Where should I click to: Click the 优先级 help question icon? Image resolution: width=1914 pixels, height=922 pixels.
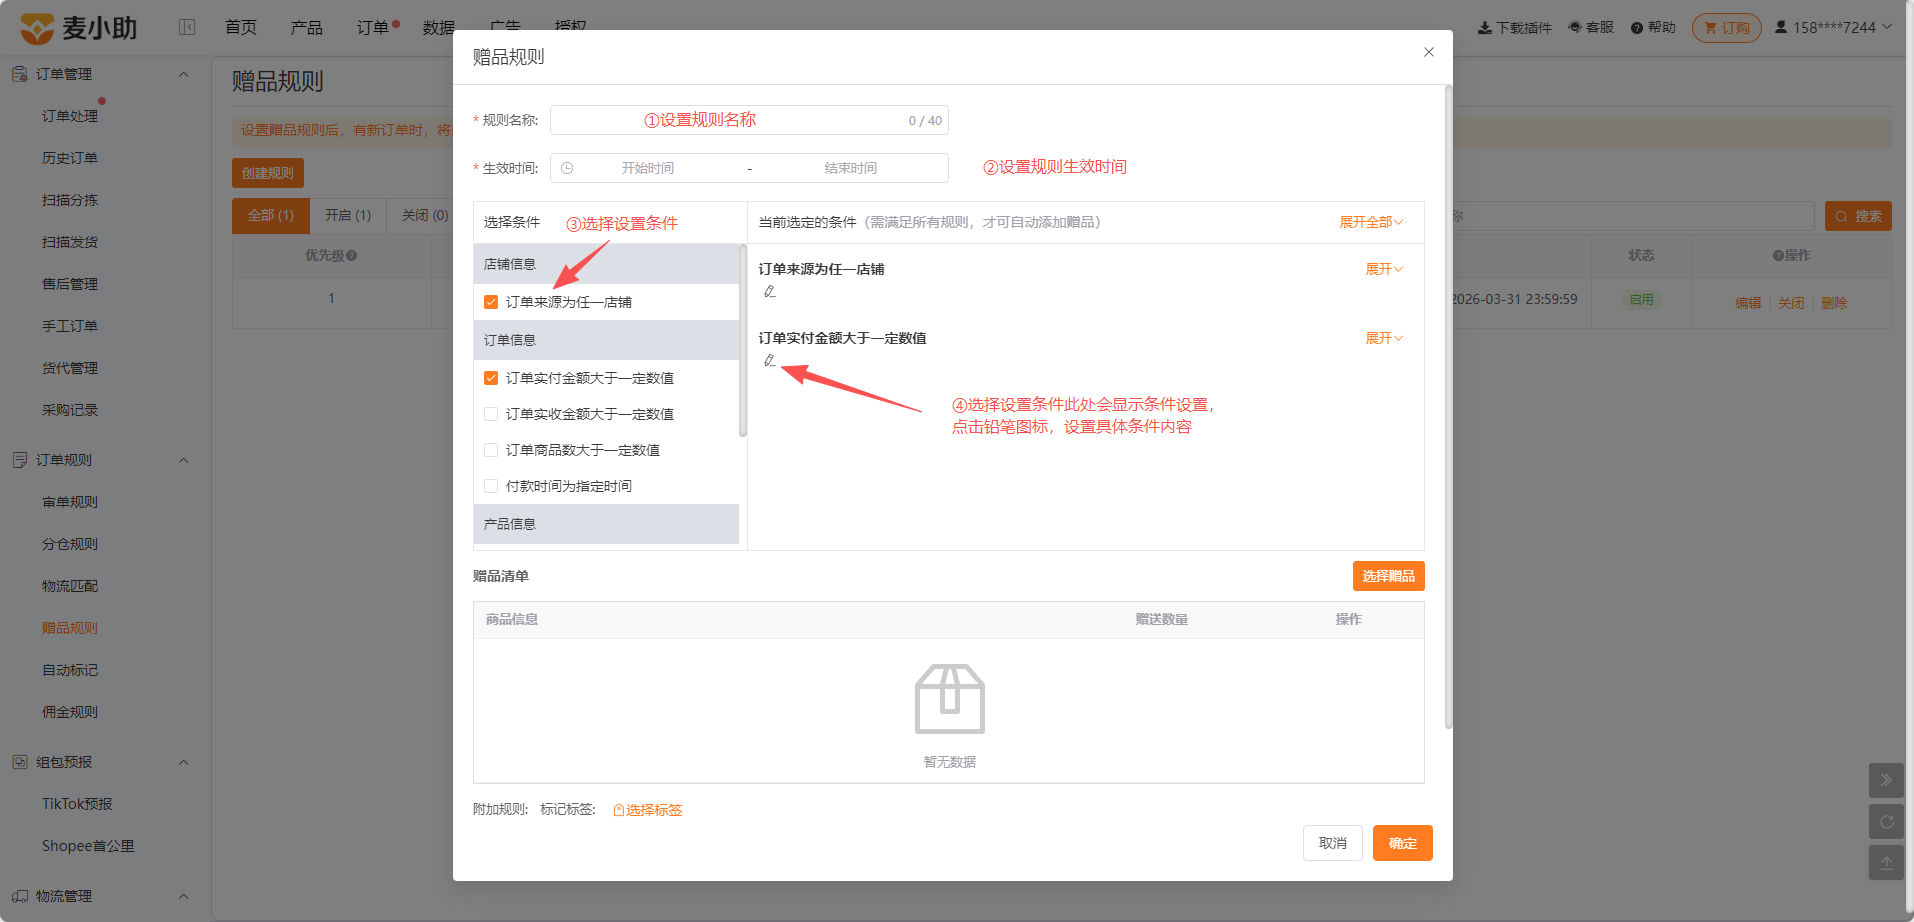click(x=352, y=256)
